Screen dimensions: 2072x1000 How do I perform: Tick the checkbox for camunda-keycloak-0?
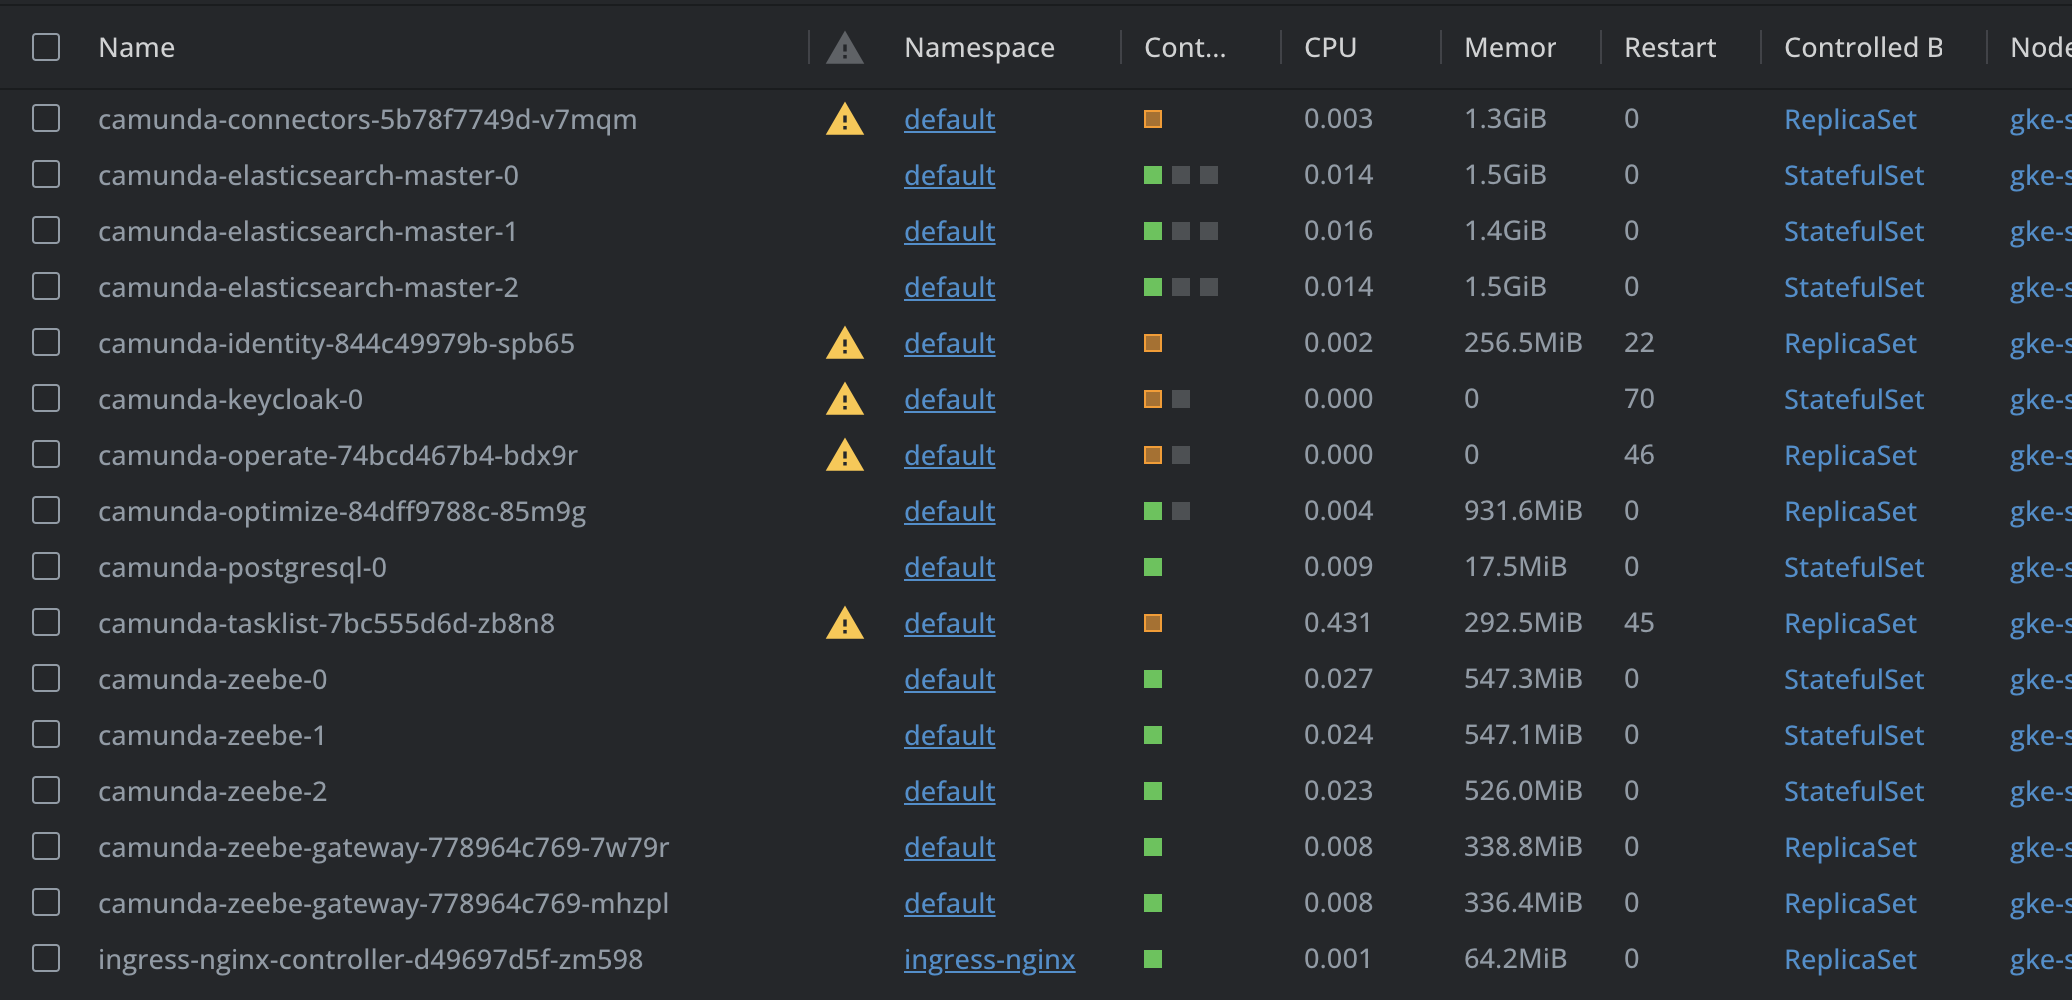tap(46, 399)
